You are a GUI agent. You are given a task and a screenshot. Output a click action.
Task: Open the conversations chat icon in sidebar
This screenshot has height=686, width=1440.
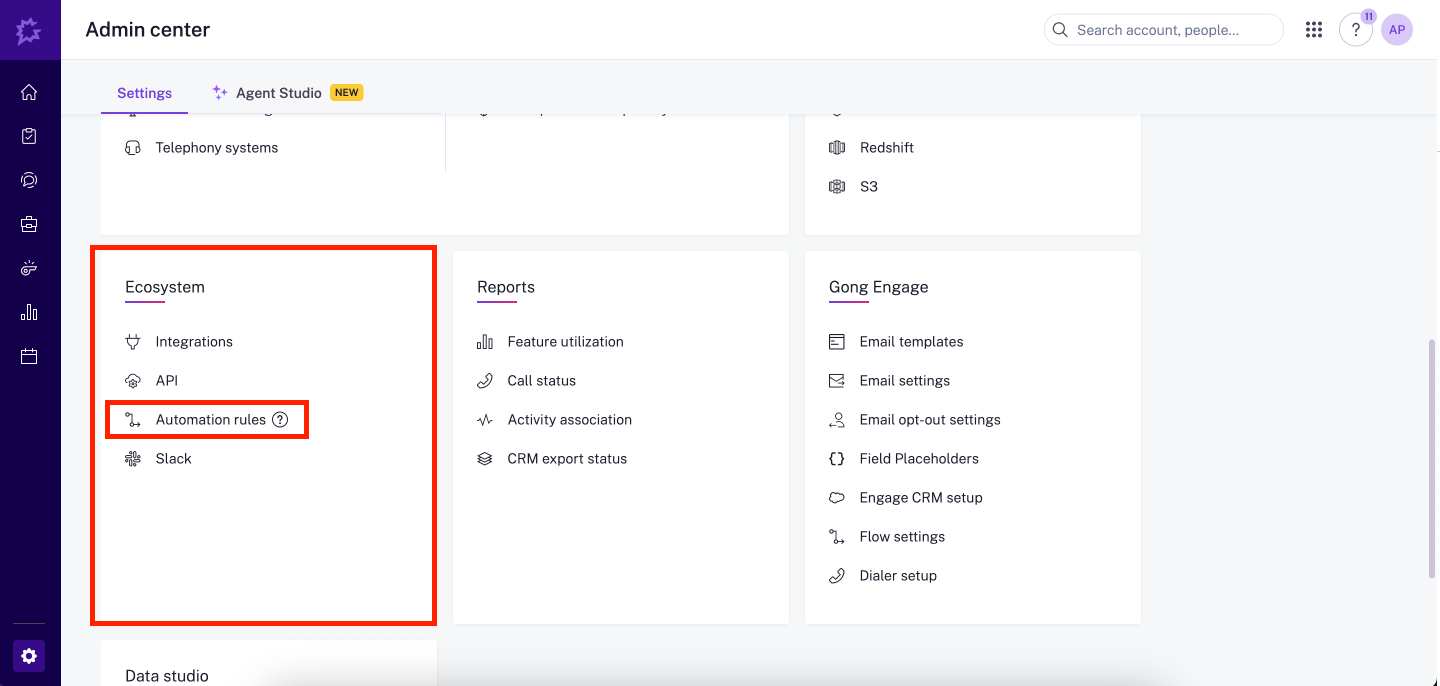(x=29, y=180)
